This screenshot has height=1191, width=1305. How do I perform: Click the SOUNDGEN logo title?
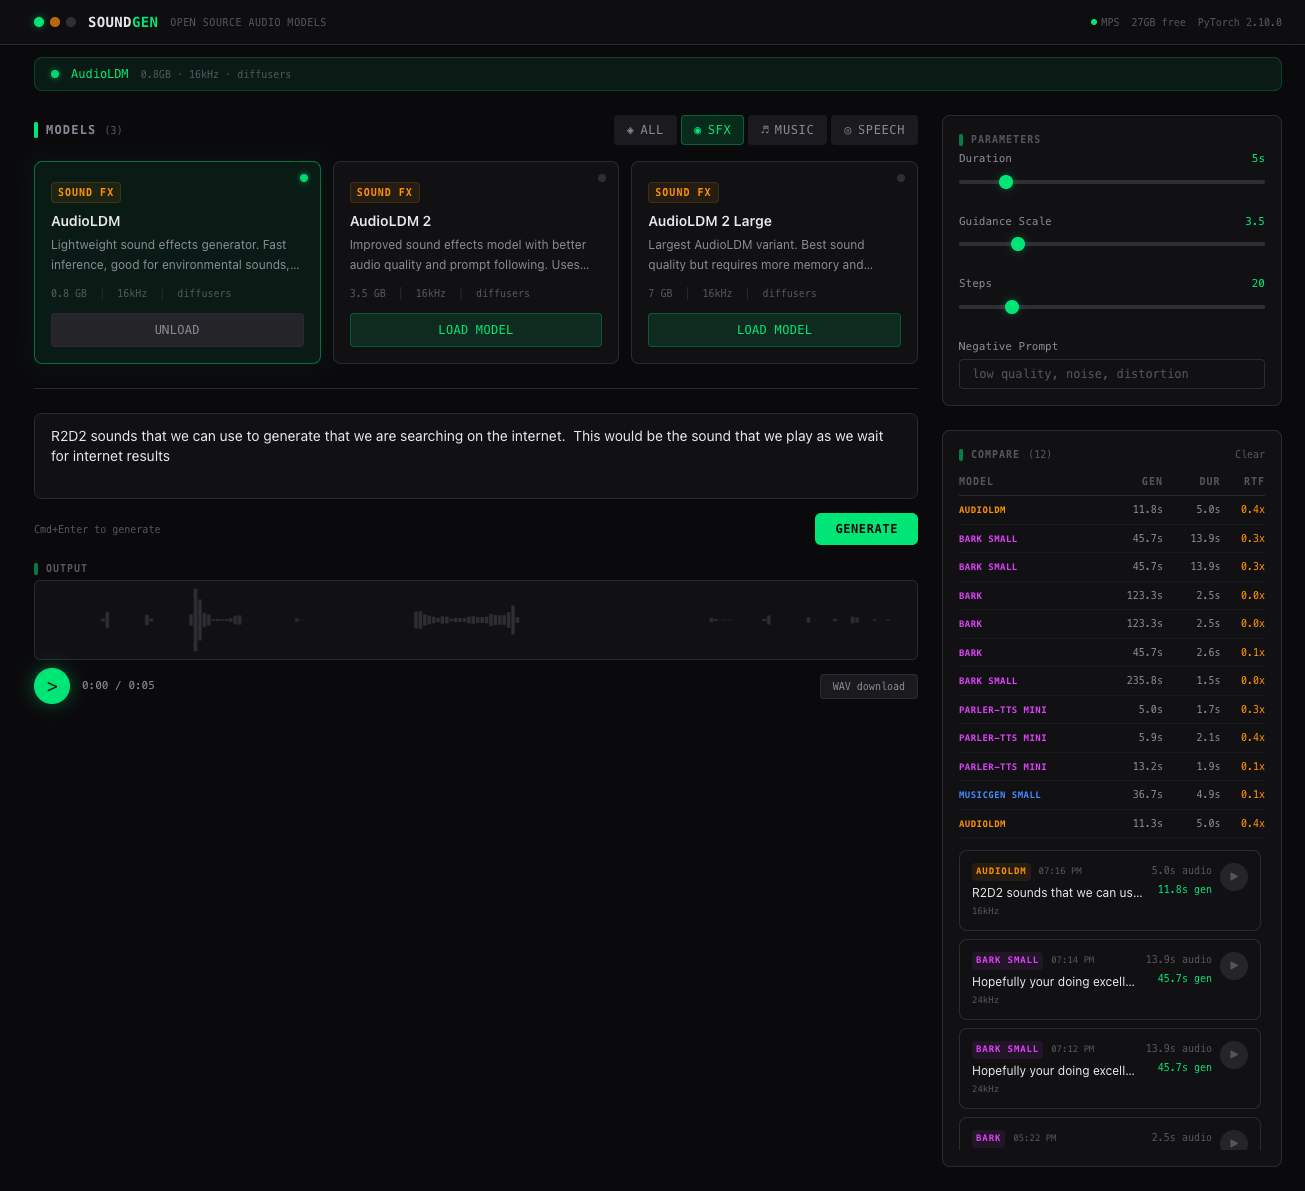pos(123,22)
